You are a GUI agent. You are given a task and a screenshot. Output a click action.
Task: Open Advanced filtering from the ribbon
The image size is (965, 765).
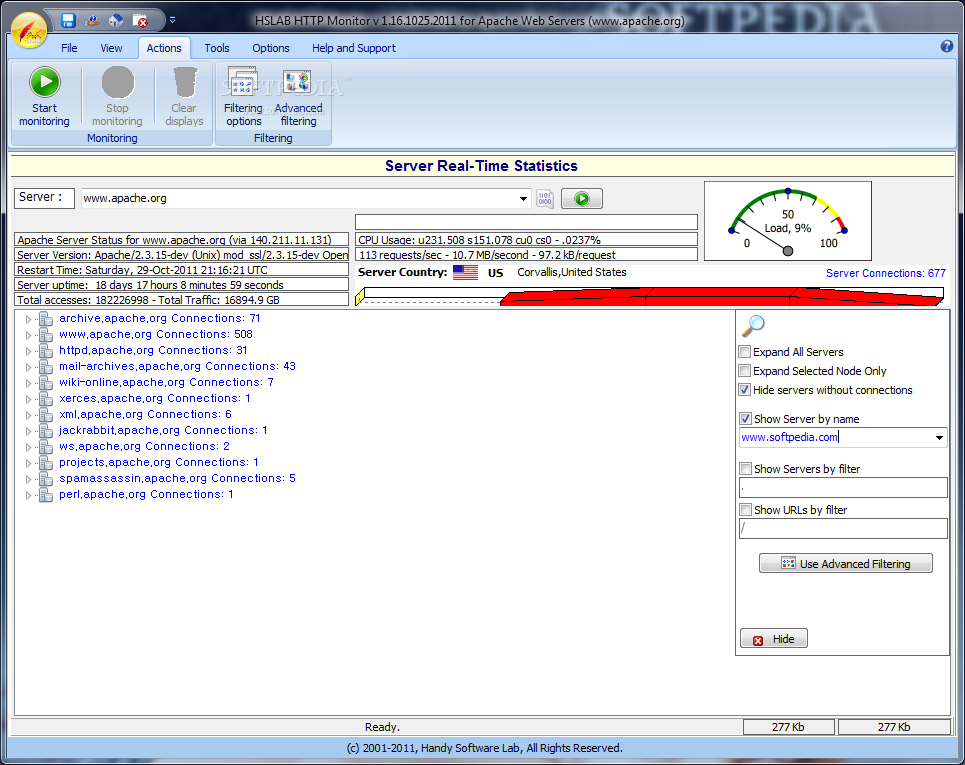pos(298,97)
